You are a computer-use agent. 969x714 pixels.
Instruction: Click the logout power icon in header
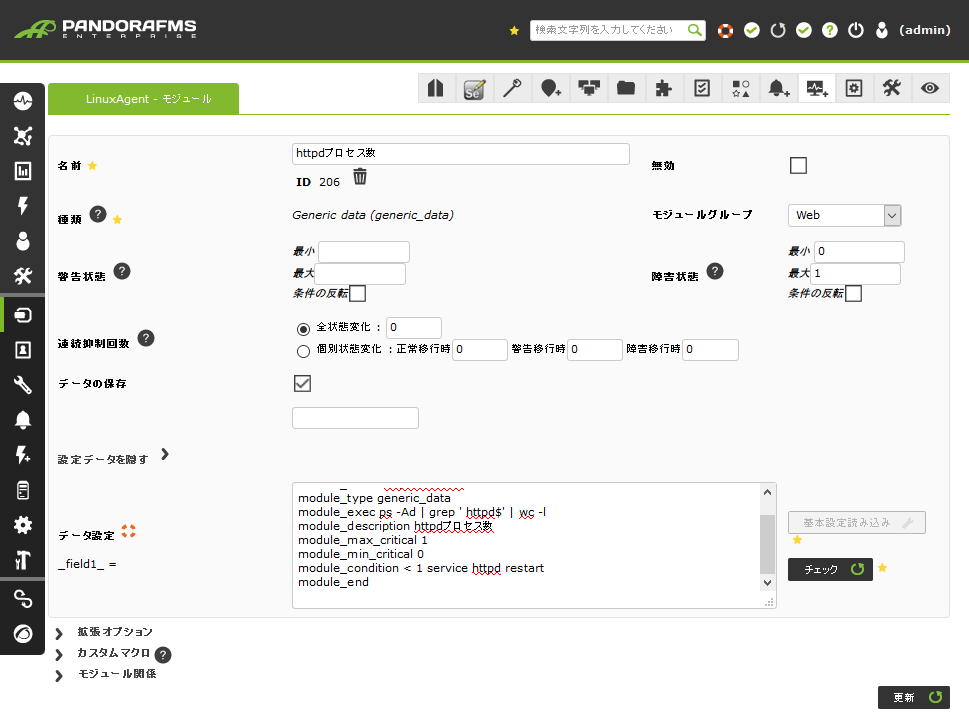click(855, 30)
